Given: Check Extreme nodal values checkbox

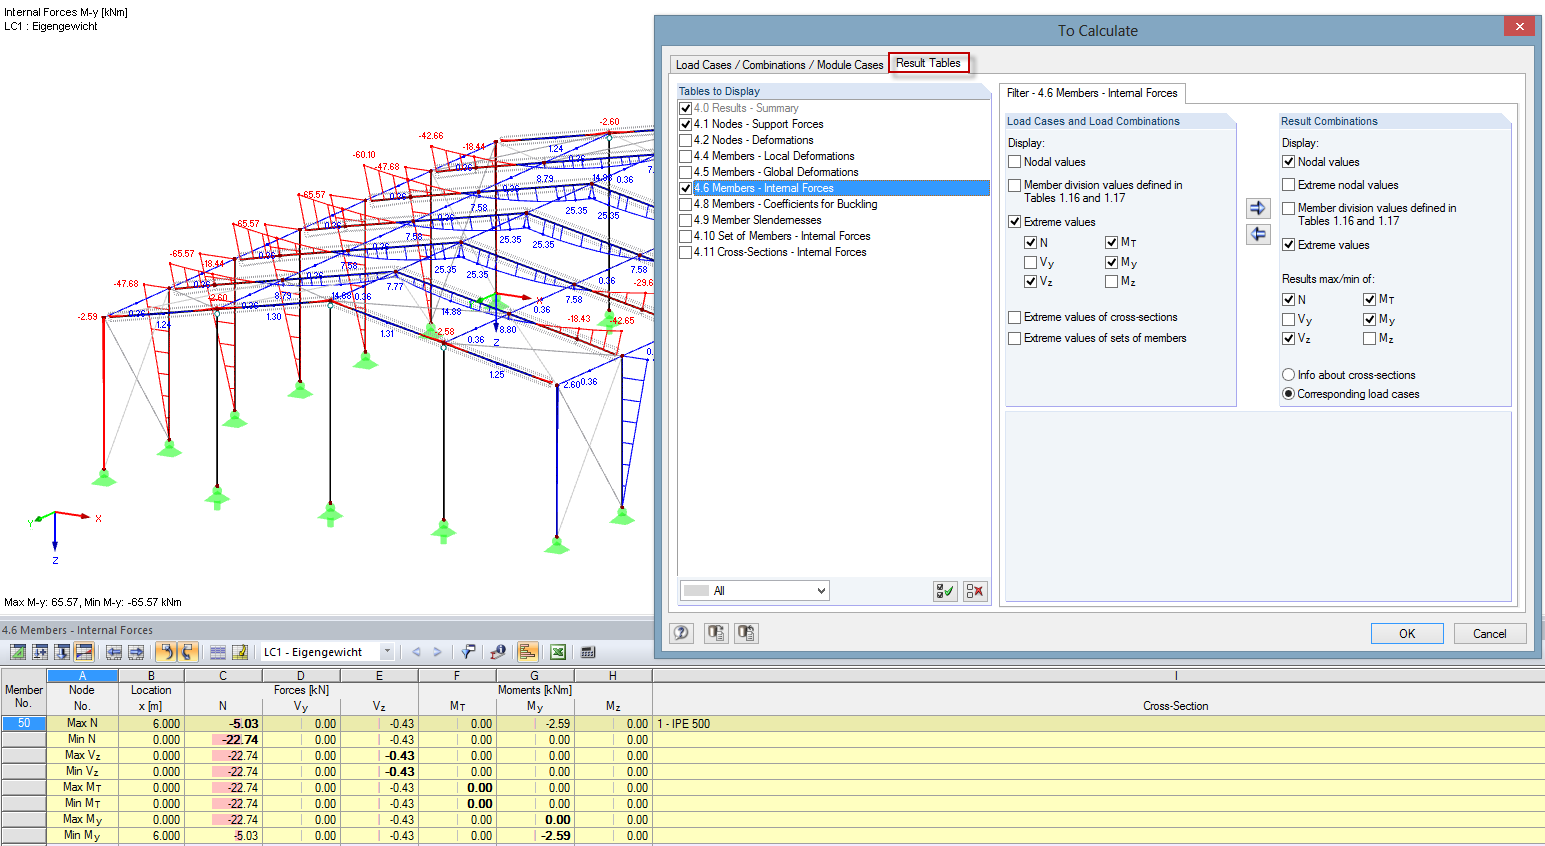Looking at the screenshot, I should point(1289,185).
